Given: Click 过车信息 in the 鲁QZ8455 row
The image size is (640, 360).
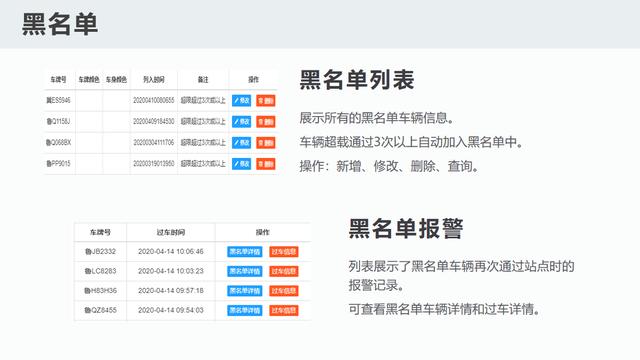Looking at the screenshot, I should pyautogui.click(x=284, y=311).
